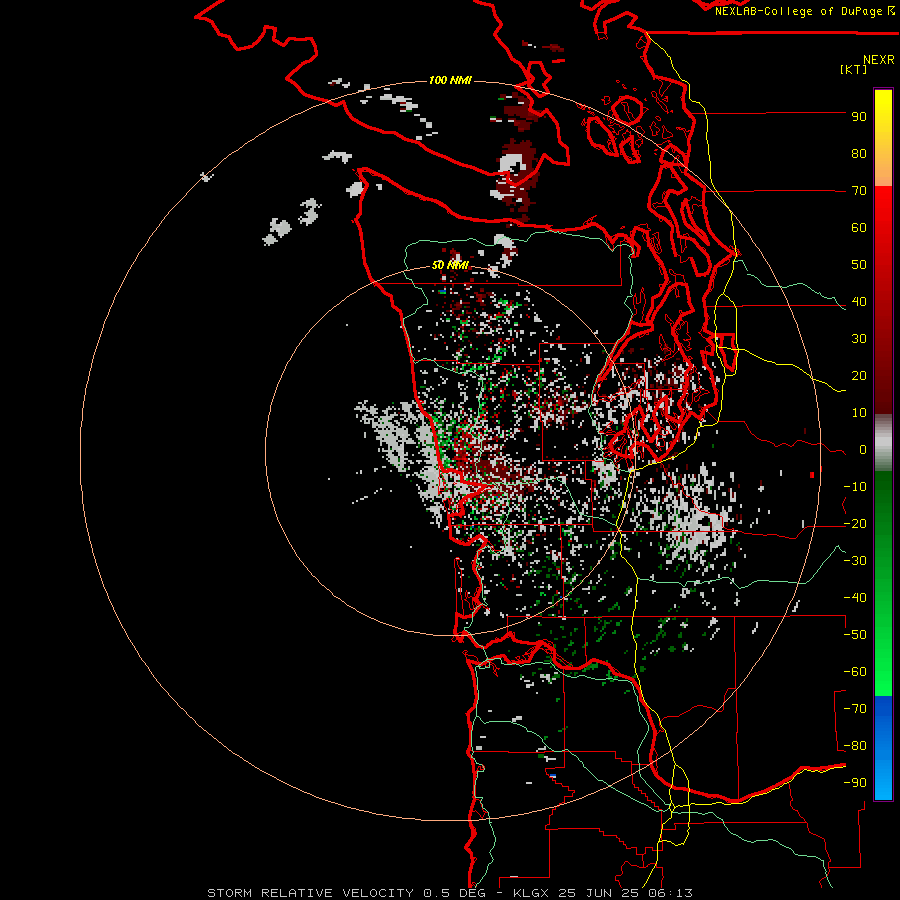The image size is (900, 900).
Task: Click the "06:13" timestamp
Action: [672, 893]
